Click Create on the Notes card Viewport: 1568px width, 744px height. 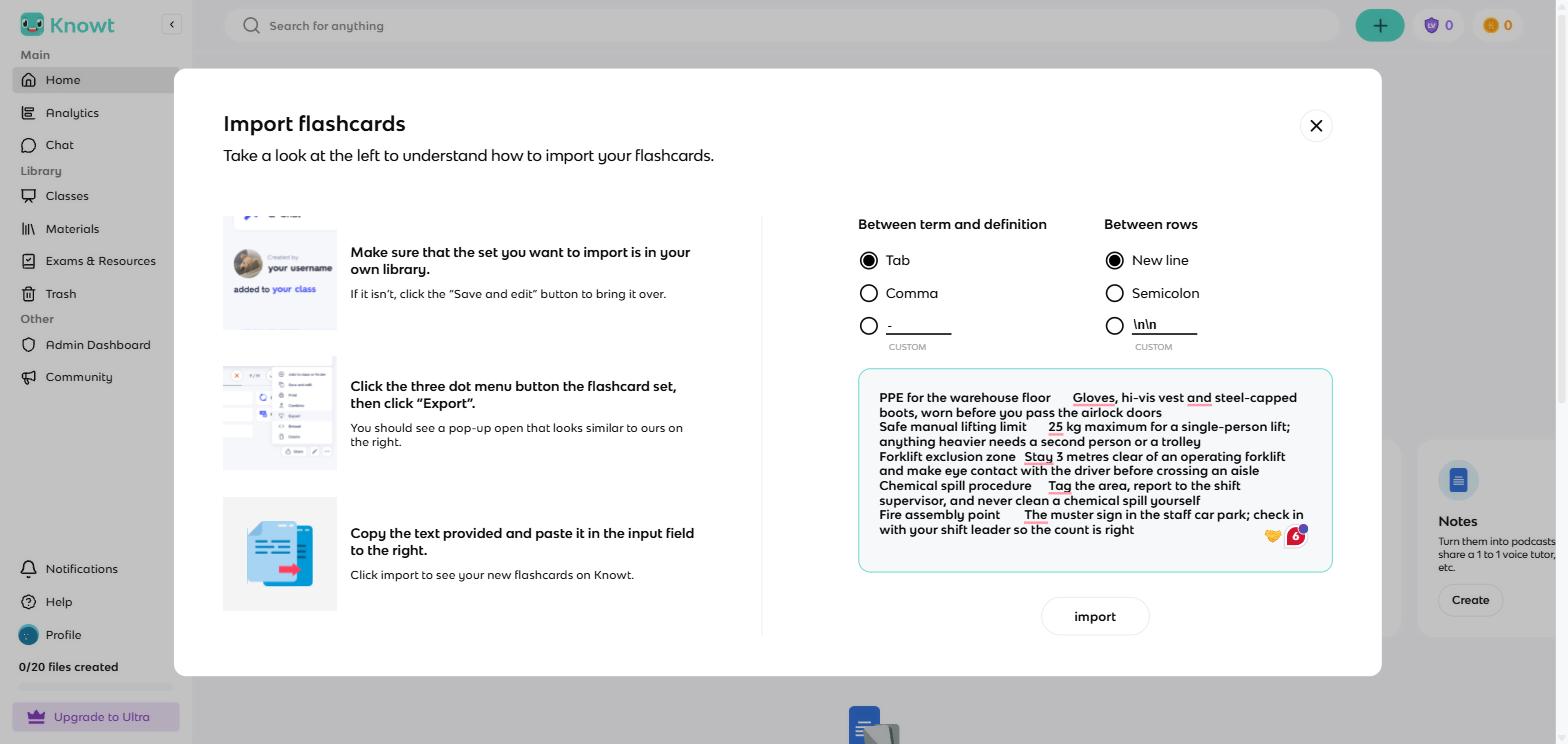(x=1470, y=600)
